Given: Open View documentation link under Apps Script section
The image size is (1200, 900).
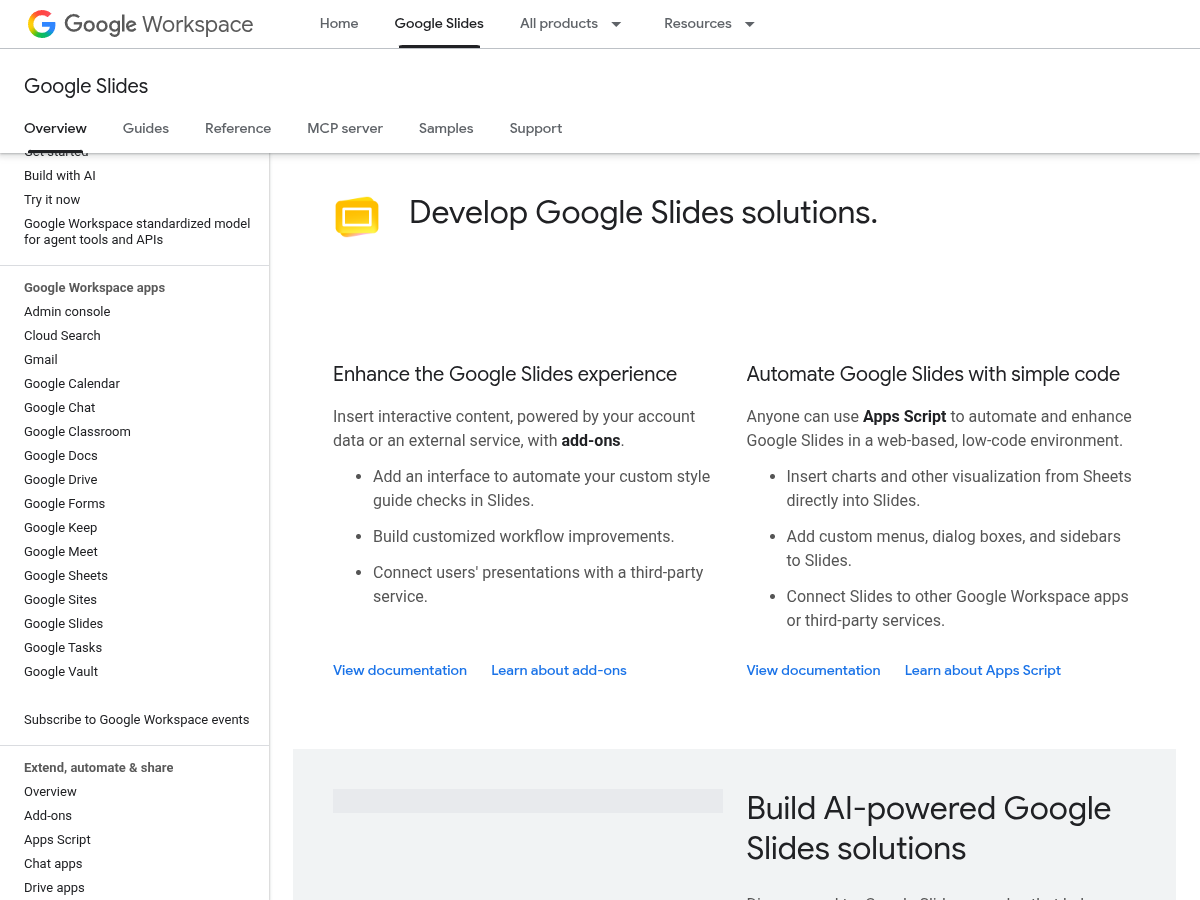Looking at the screenshot, I should click(x=814, y=670).
